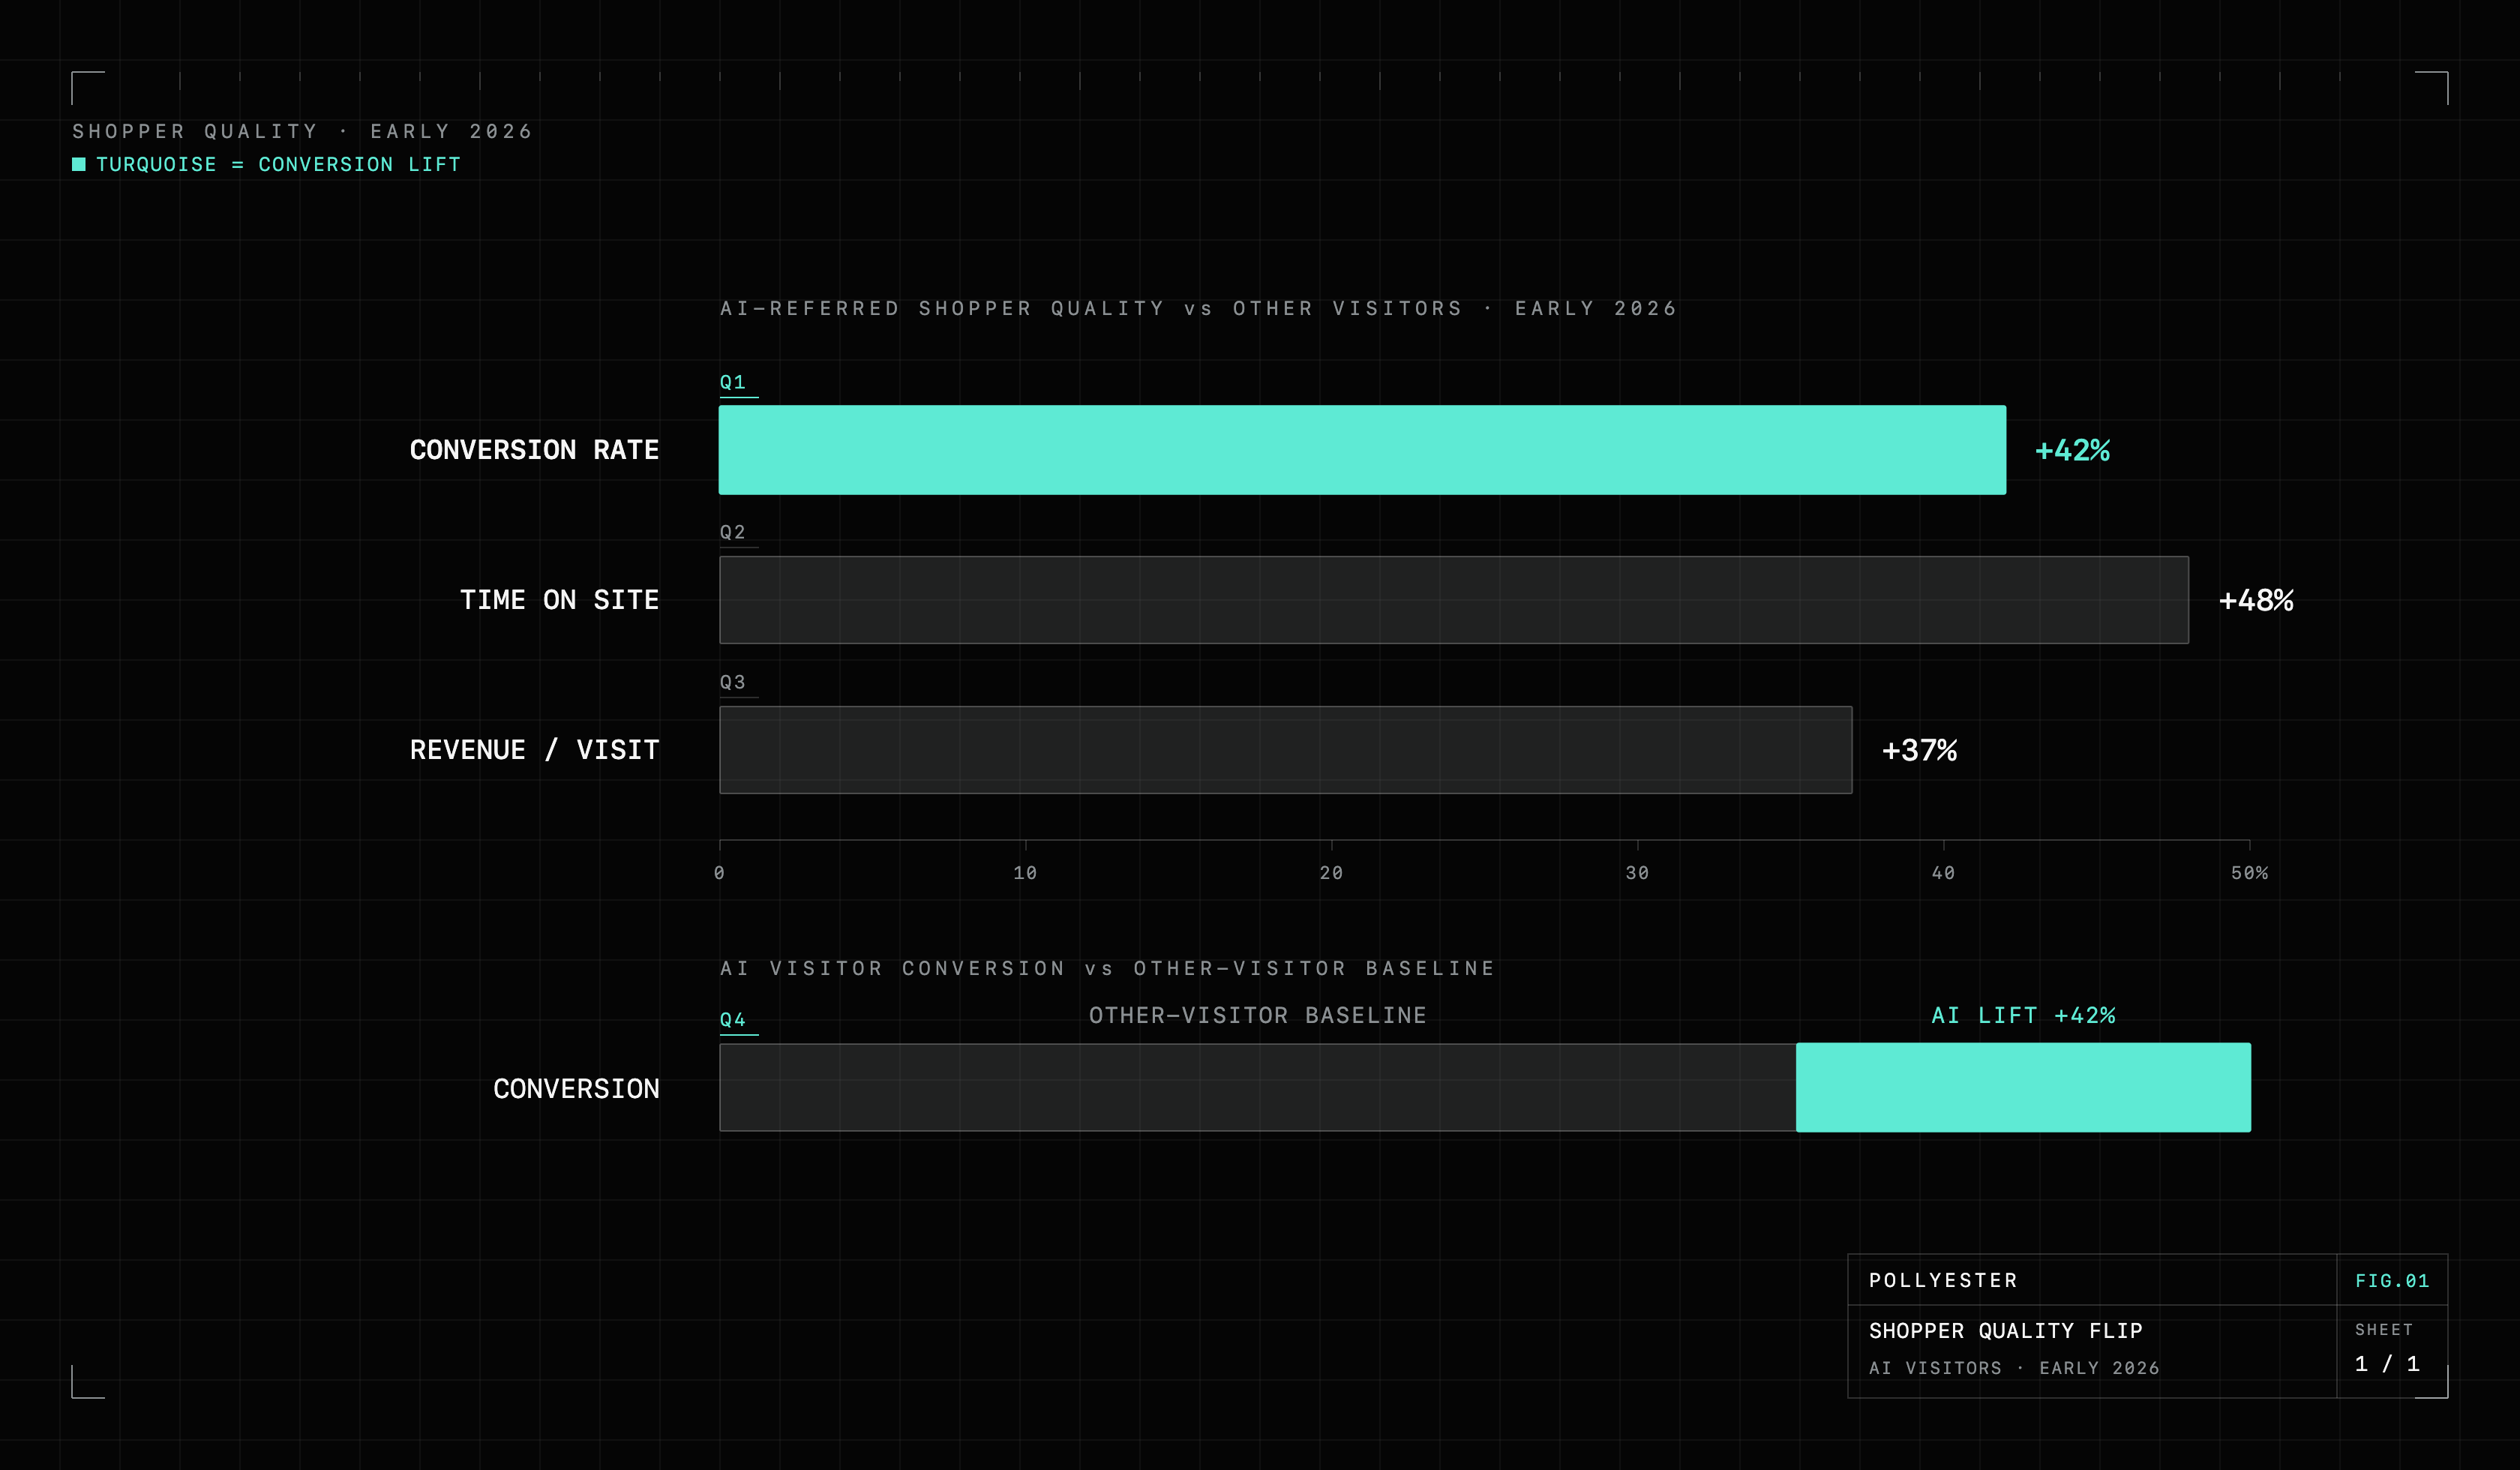This screenshot has height=1470, width=2520.
Task: Click the 'FIG.01' figure label
Action: 2391,1281
